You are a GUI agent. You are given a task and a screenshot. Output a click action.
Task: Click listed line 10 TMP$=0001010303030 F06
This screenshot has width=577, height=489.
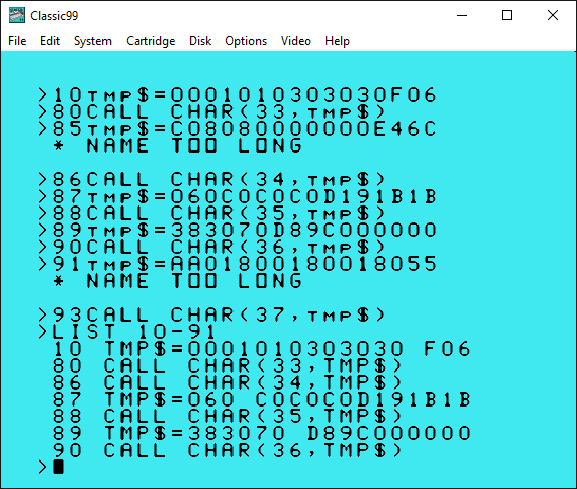[x=262, y=349]
